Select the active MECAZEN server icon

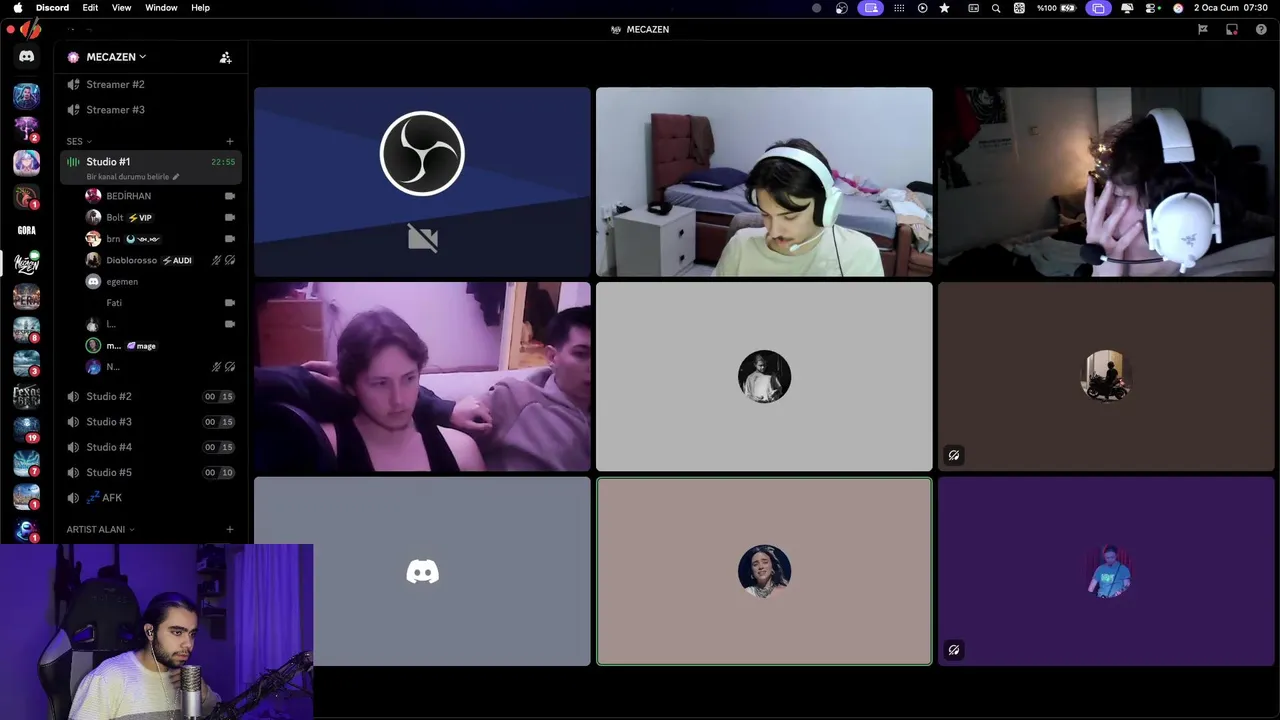[27, 263]
